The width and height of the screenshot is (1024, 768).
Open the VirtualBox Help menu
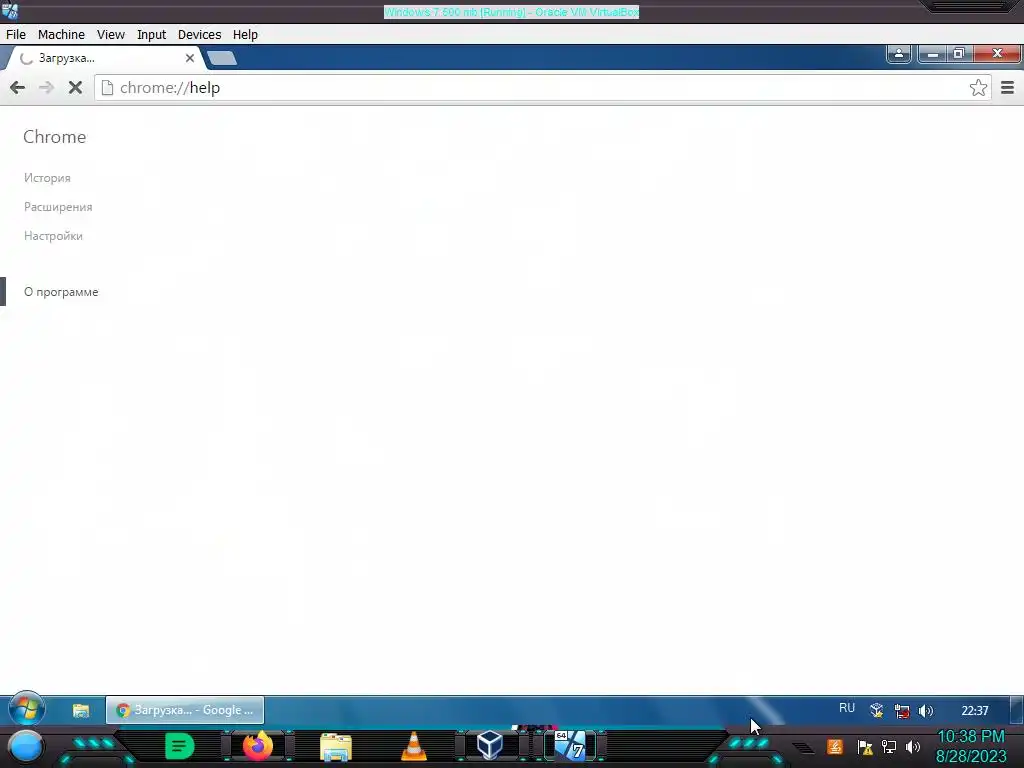click(245, 35)
